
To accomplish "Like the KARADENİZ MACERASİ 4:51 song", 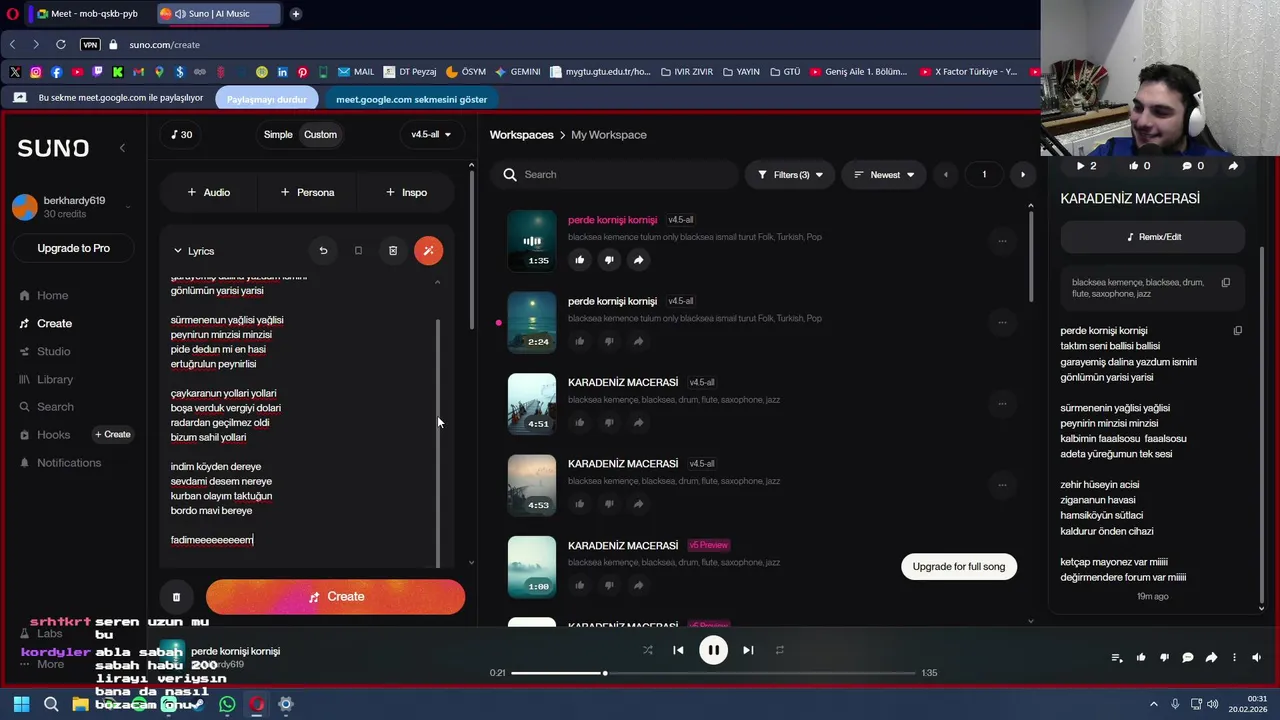I will 579,423.
